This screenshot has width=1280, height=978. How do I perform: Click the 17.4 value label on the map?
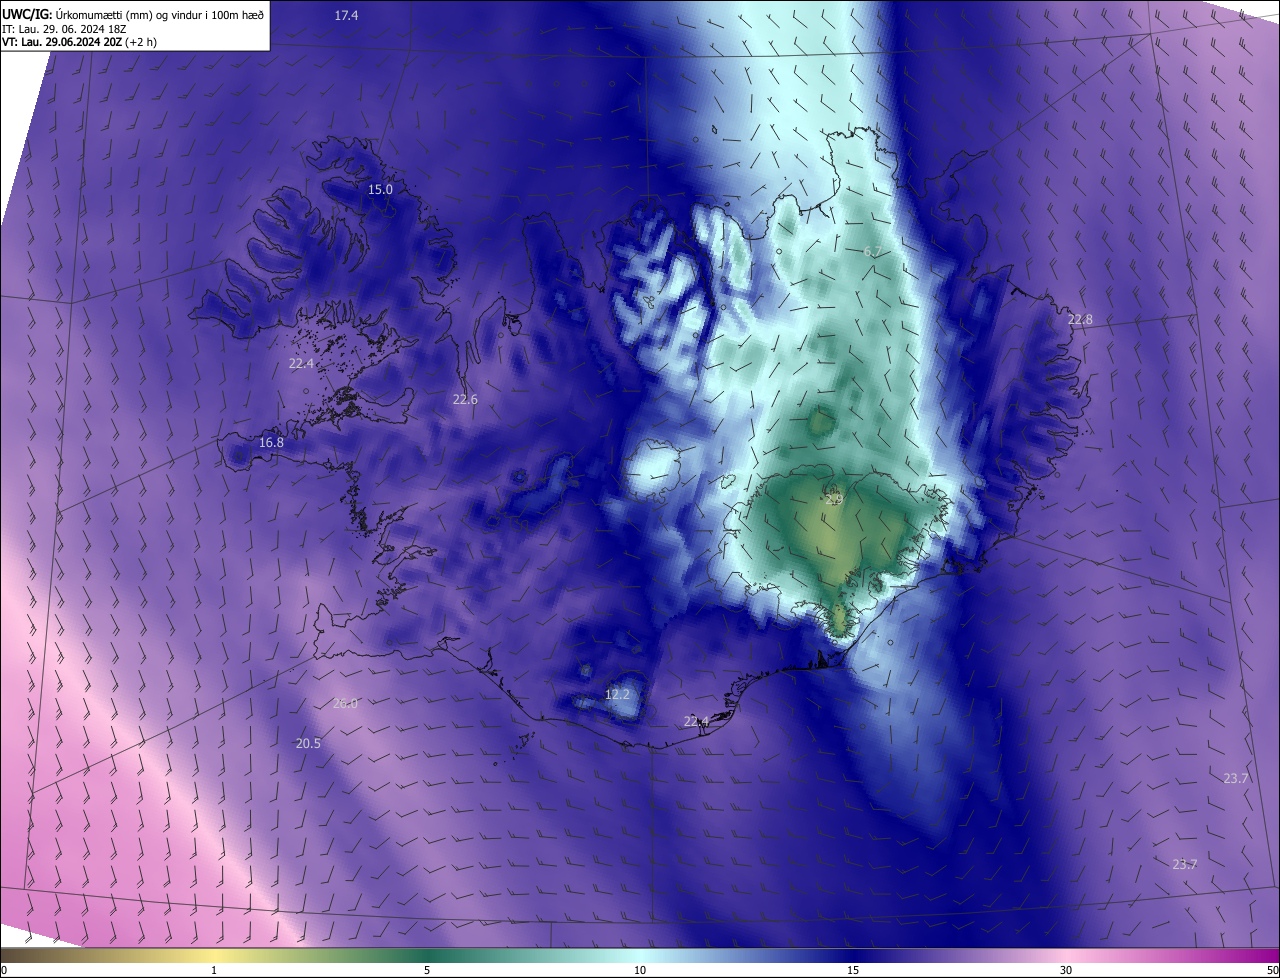coord(346,15)
